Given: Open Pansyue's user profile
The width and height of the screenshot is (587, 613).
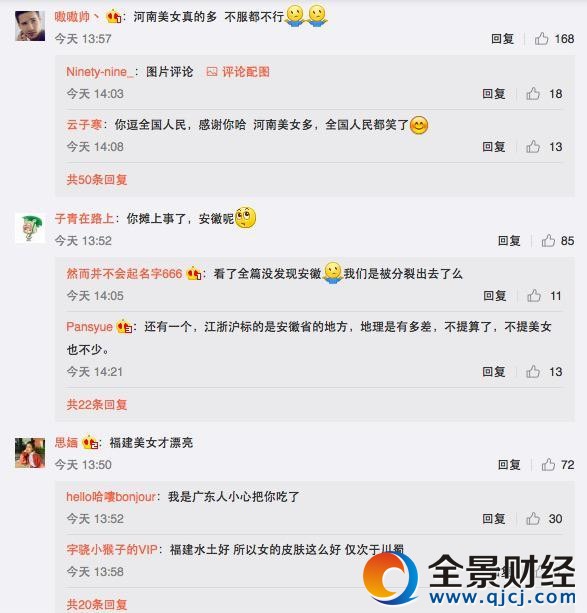Looking at the screenshot, I should pos(89,326).
